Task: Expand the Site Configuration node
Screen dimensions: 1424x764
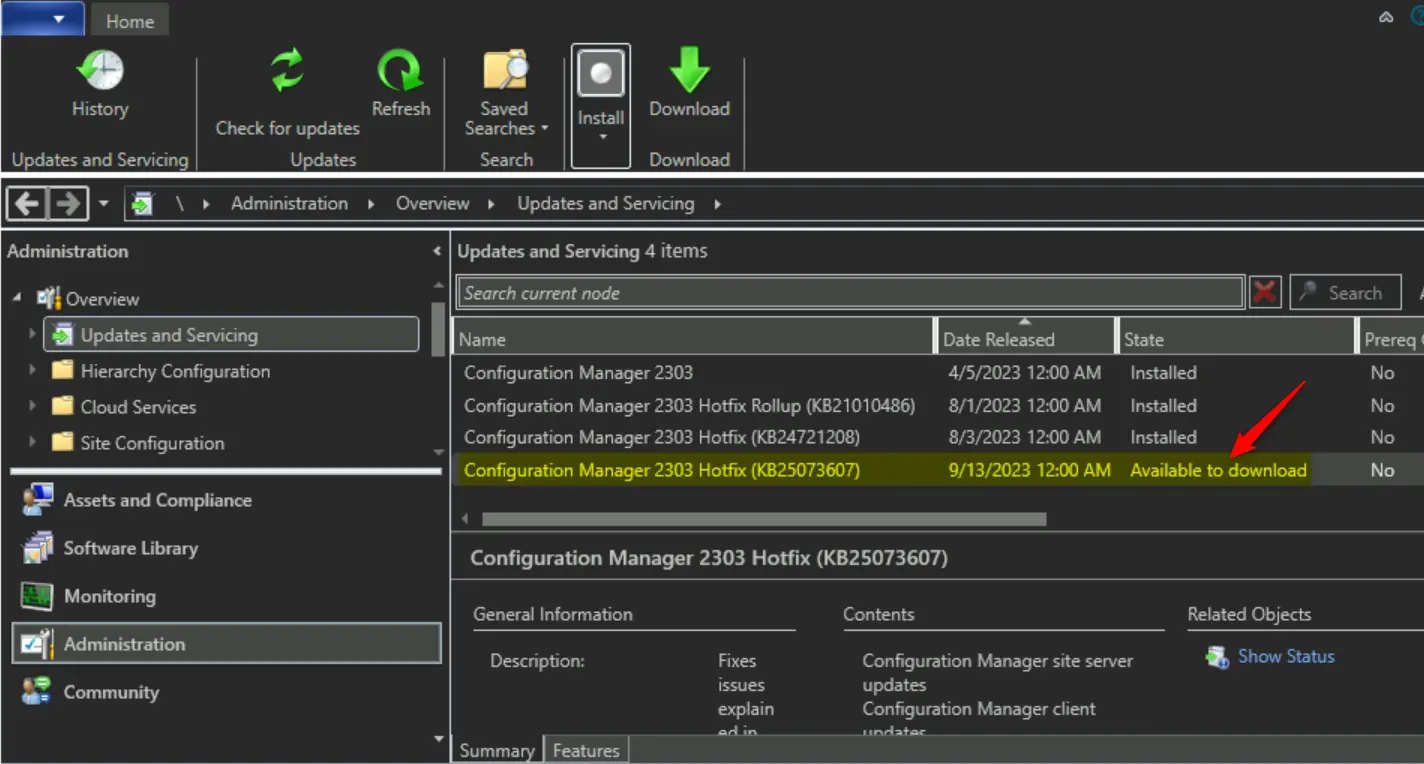Action: point(33,443)
